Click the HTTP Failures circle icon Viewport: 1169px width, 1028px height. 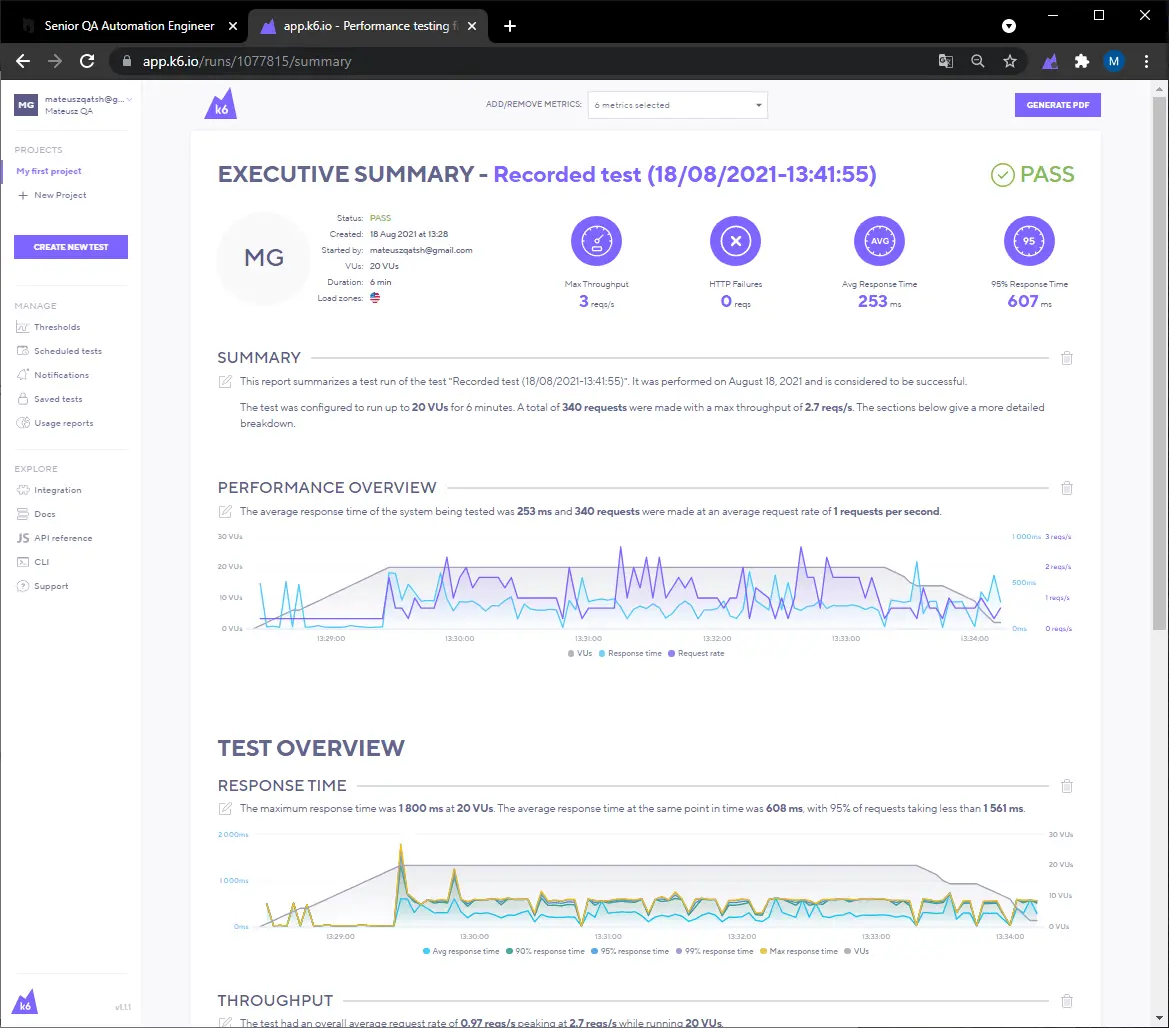coord(735,242)
